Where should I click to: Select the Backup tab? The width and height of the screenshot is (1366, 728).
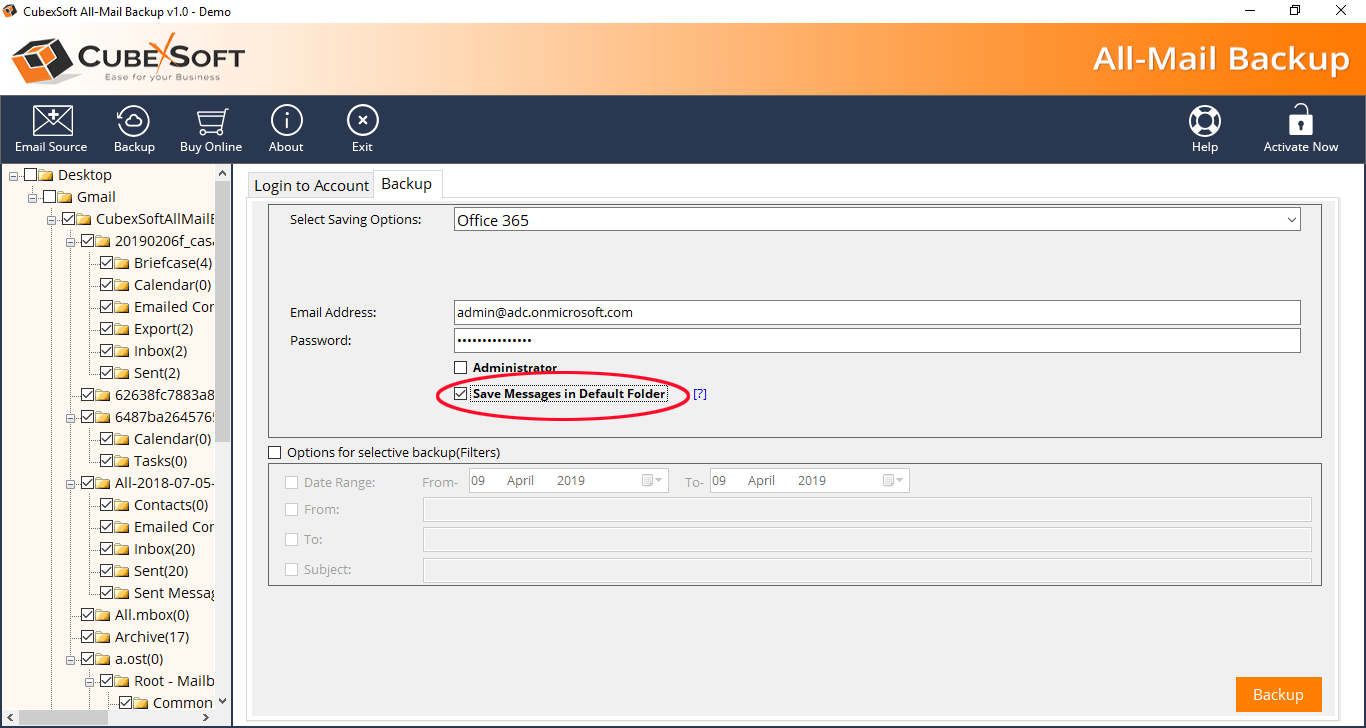(x=407, y=184)
